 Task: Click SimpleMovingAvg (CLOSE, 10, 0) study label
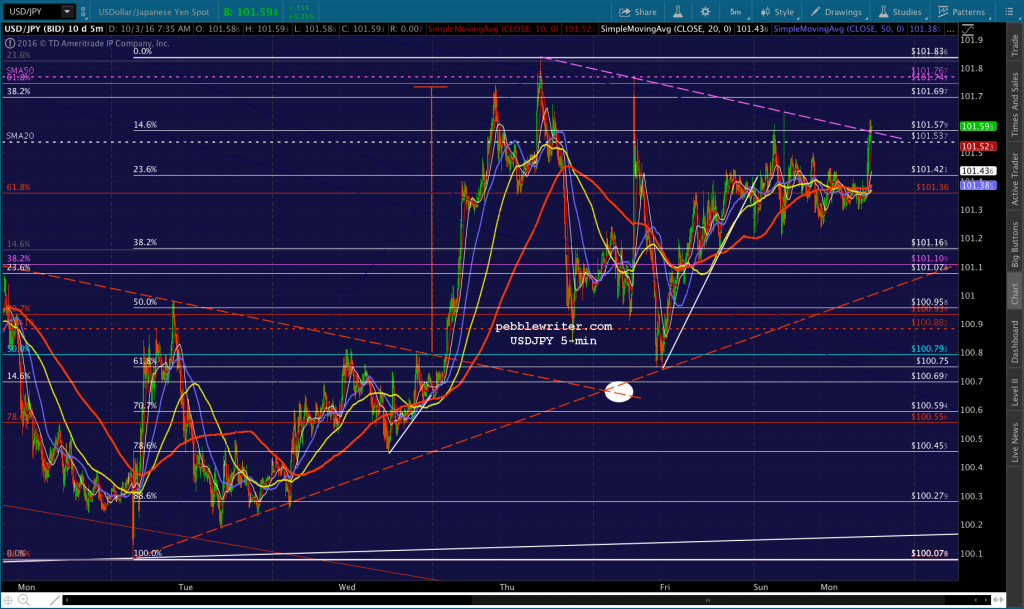(493, 29)
